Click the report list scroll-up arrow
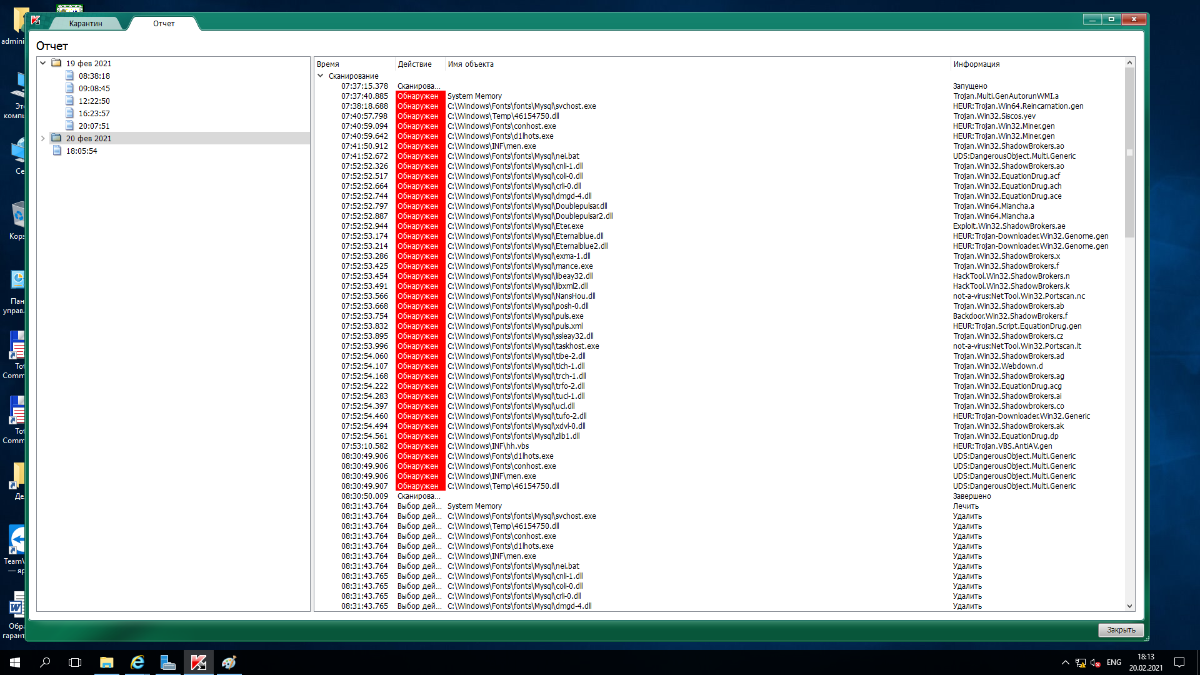This screenshot has height=675, width=1200. point(1130,62)
